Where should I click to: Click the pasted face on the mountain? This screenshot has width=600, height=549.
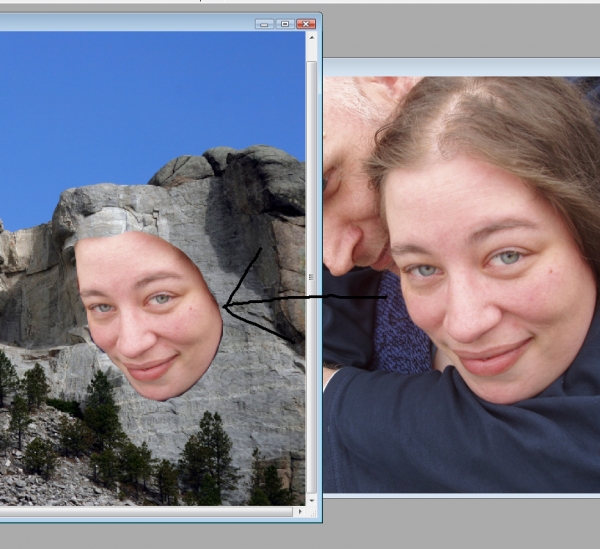(x=149, y=314)
